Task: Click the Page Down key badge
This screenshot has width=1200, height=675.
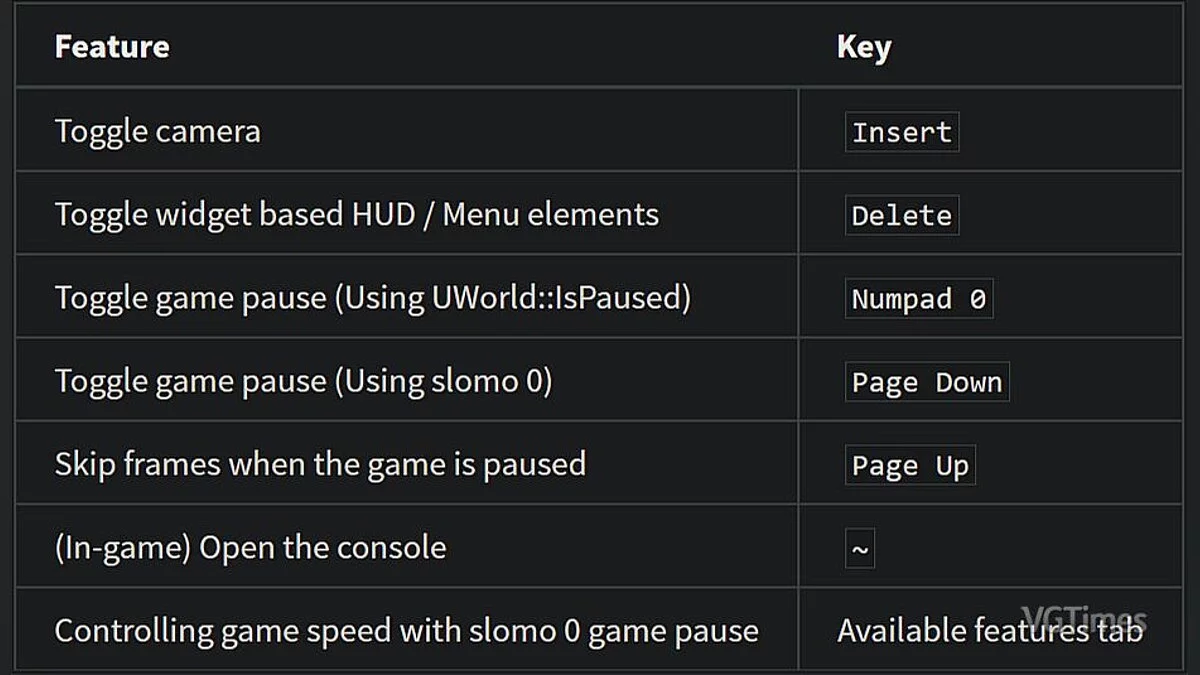Action: [x=926, y=382]
